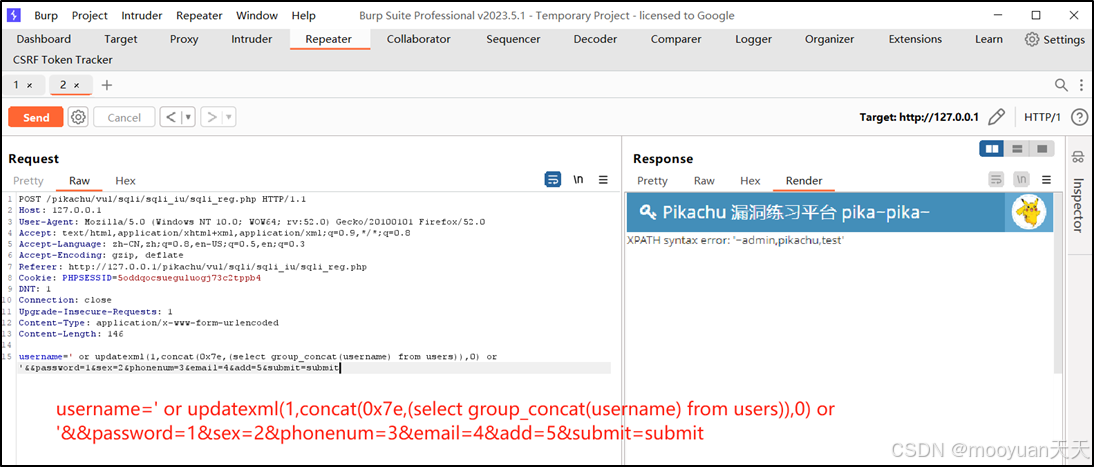Switch to the Intruder tool tab
This screenshot has width=1094, height=467.
[252, 39]
